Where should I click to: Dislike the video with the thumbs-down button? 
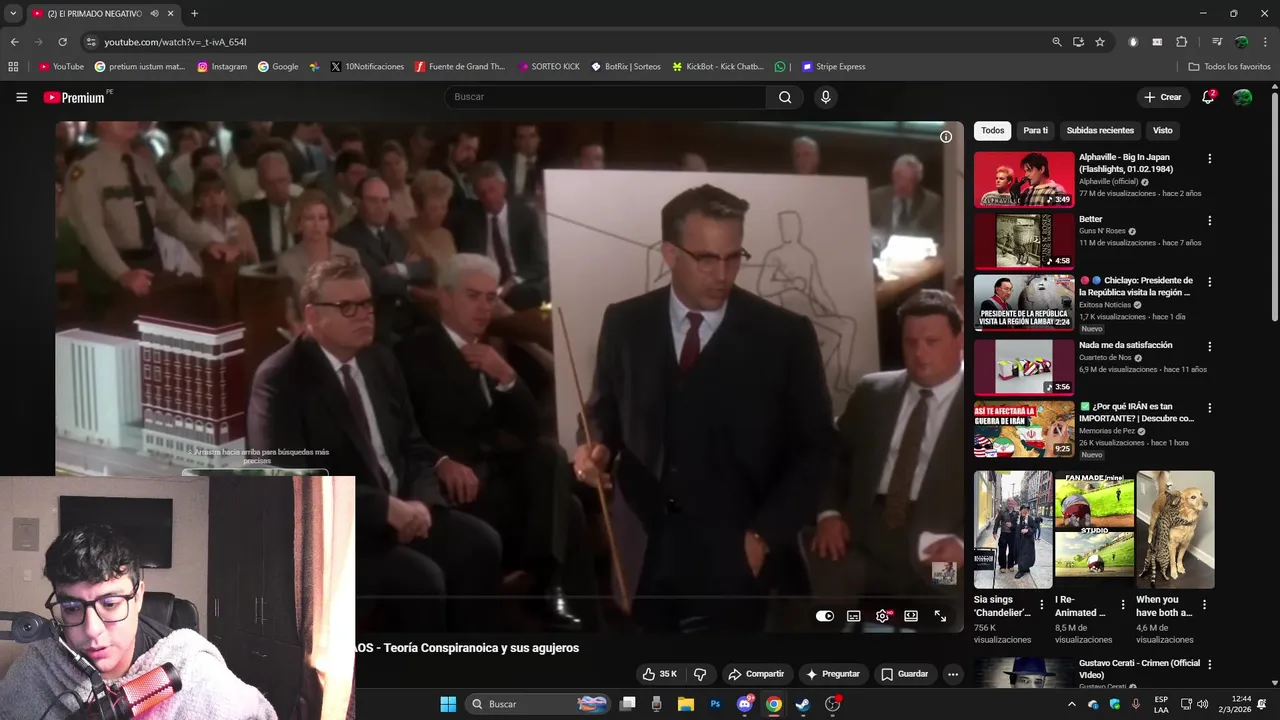click(700, 674)
